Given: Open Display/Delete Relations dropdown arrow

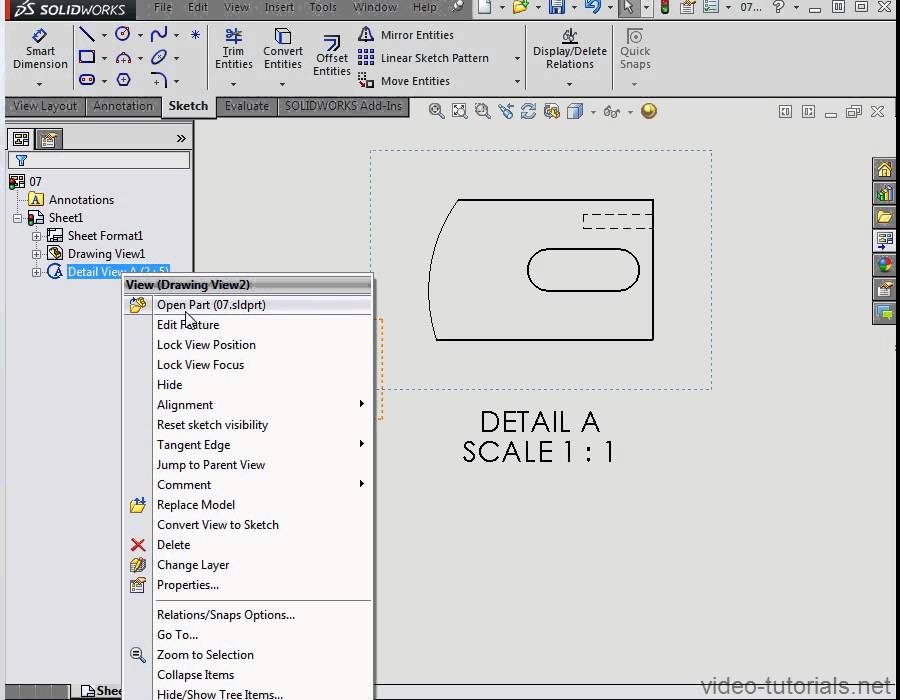Looking at the screenshot, I should pyautogui.click(x=569, y=84).
